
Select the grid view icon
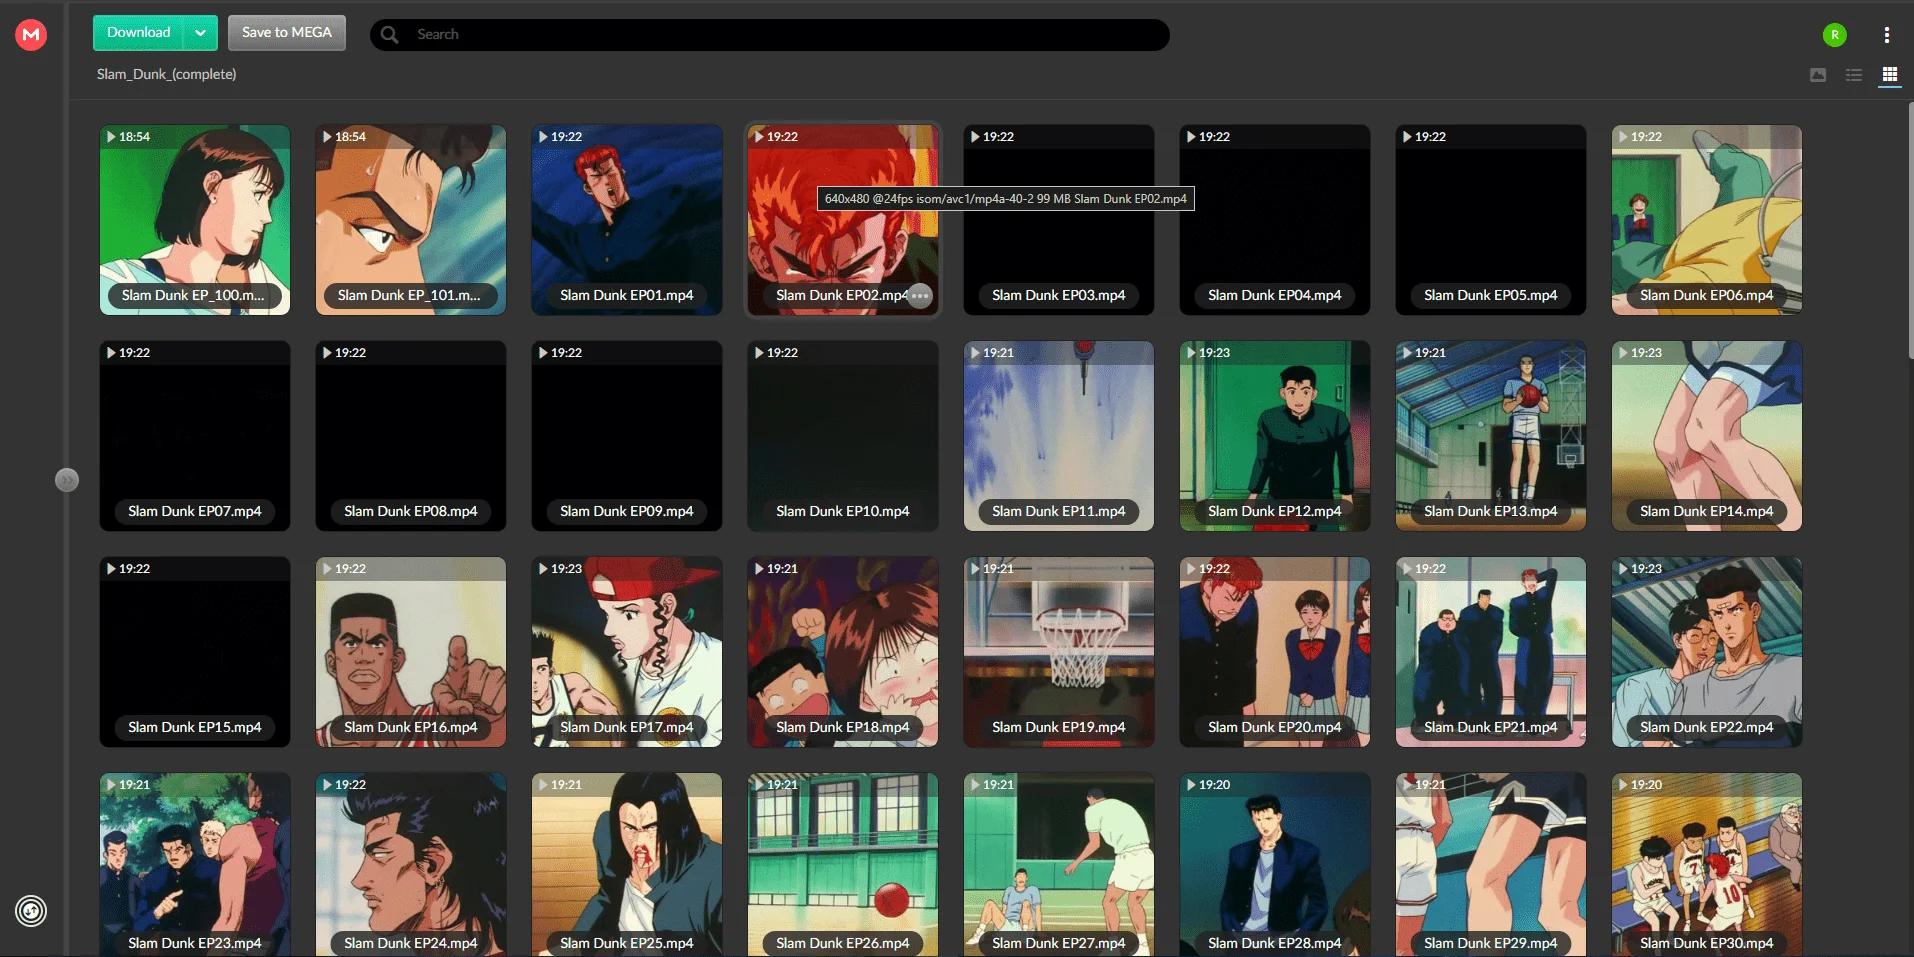1890,75
